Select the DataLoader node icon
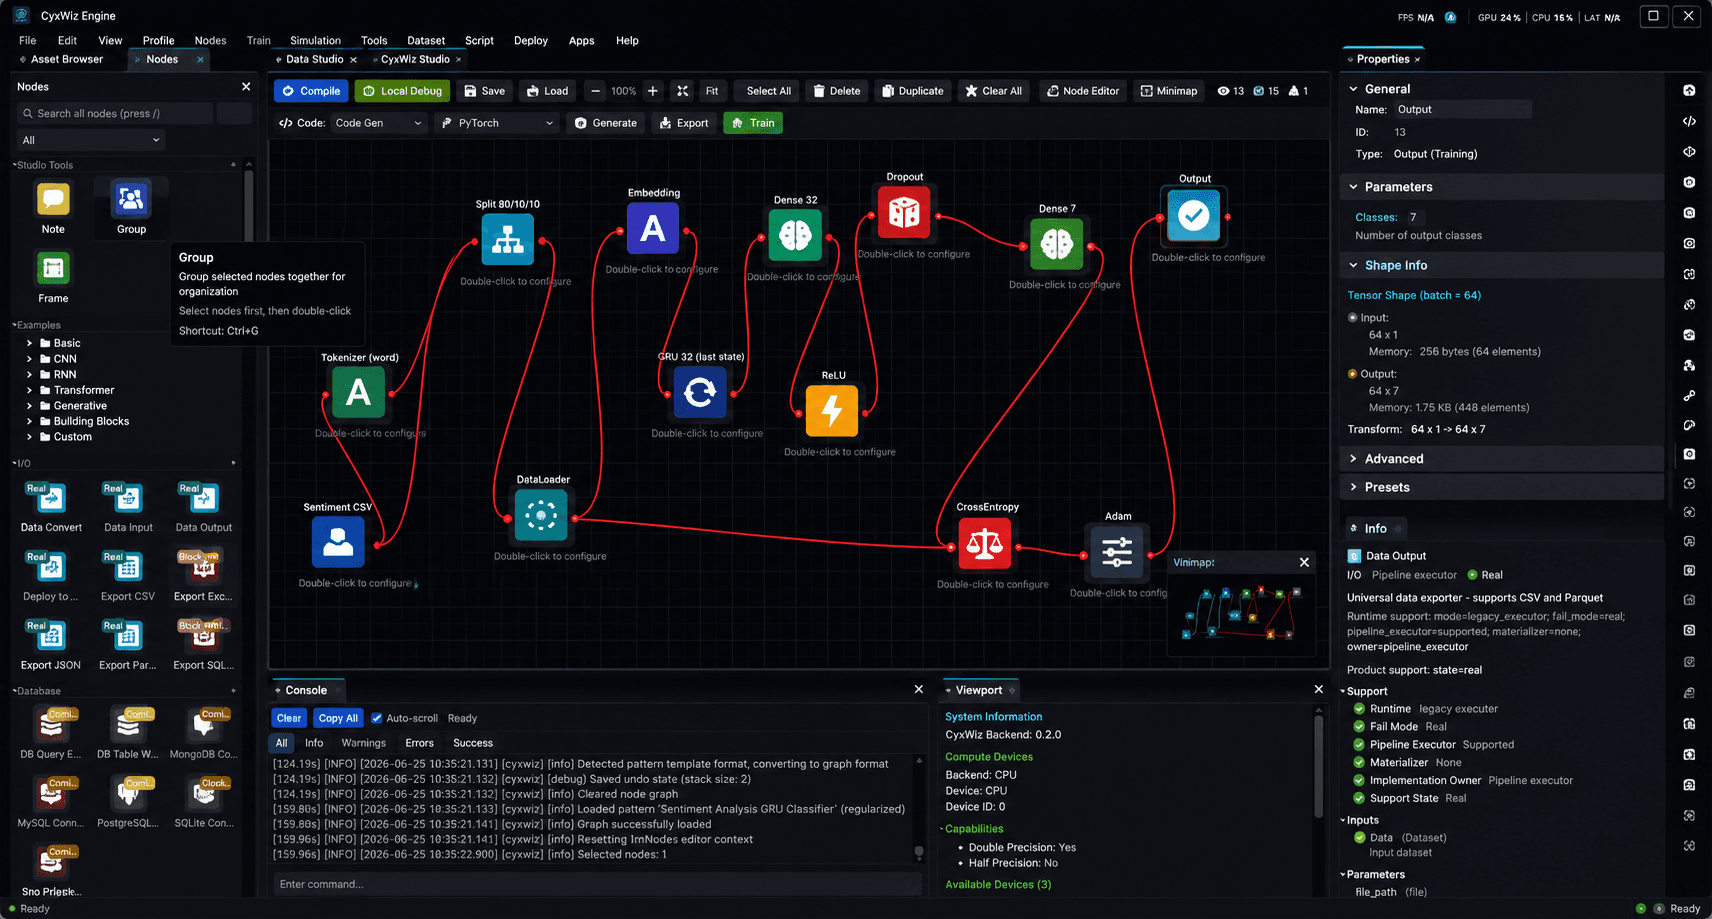 tap(541, 515)
